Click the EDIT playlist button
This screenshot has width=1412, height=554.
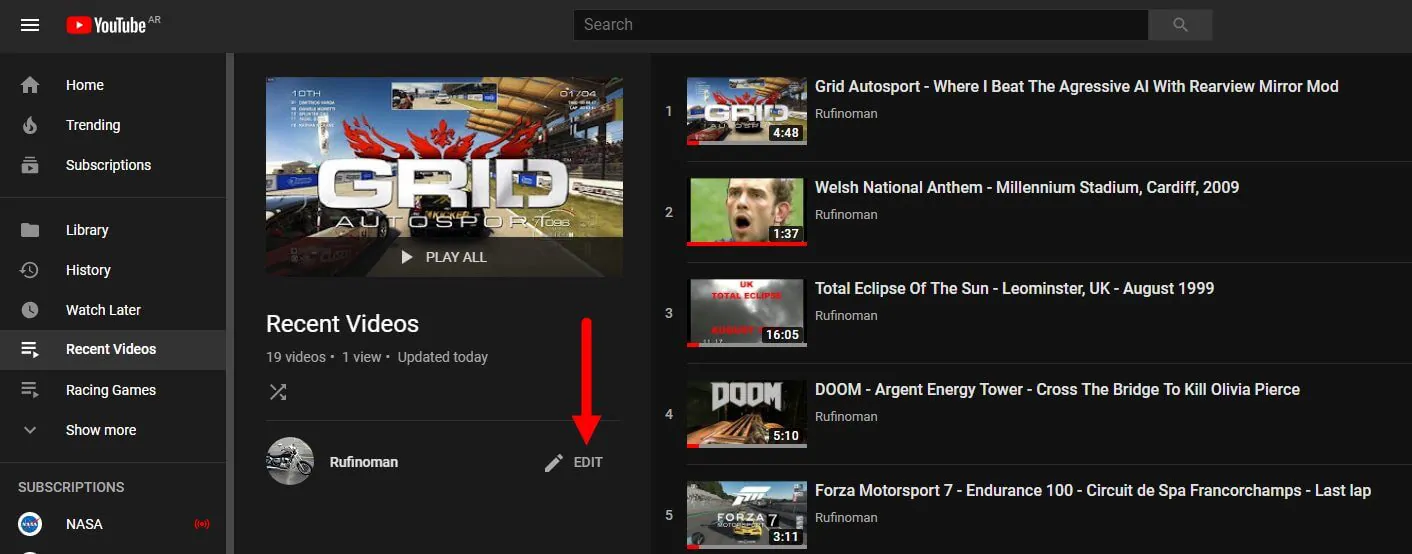(574, 462)
